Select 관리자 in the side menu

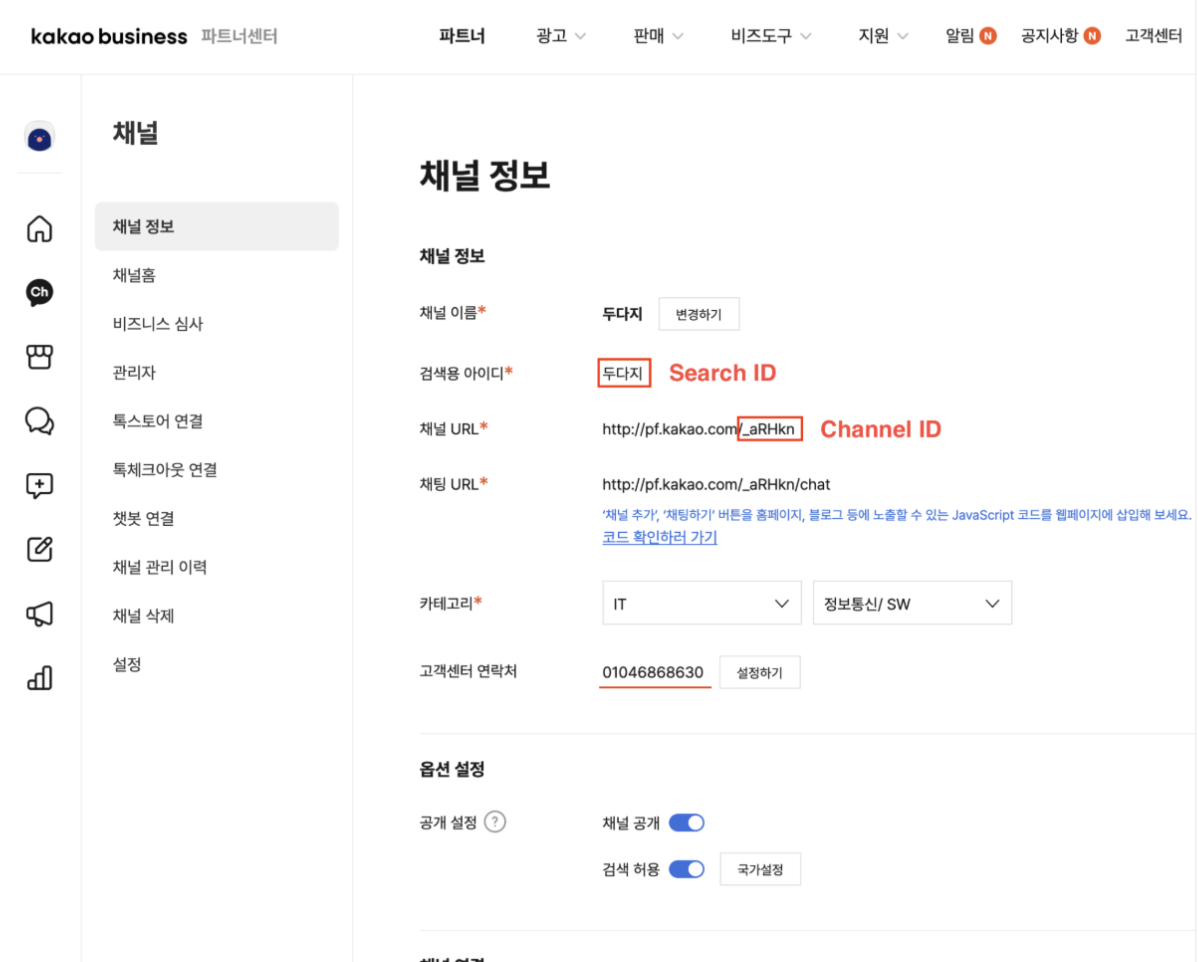click(134, 373)
